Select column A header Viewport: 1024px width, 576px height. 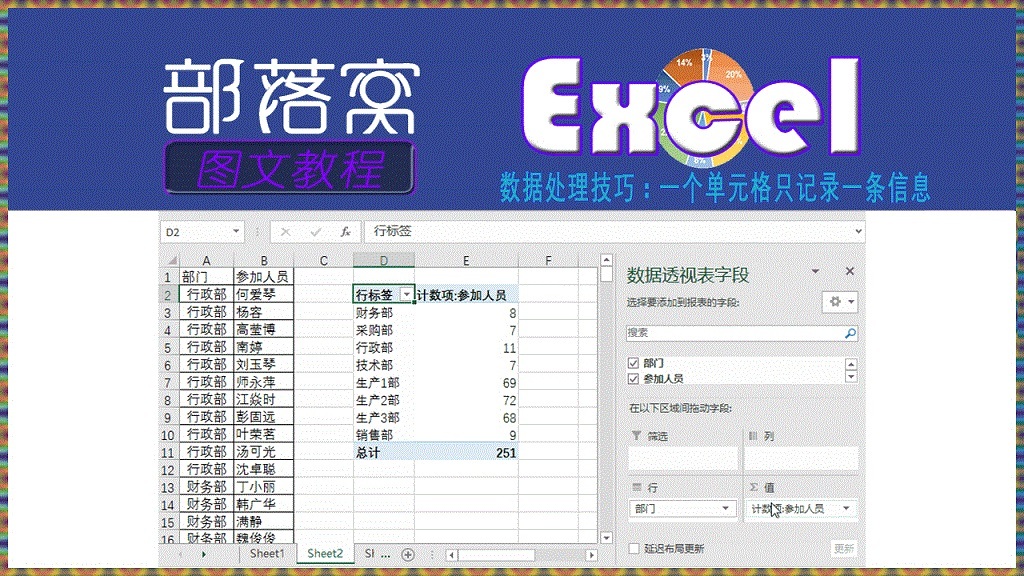click(x=206, y=261)
